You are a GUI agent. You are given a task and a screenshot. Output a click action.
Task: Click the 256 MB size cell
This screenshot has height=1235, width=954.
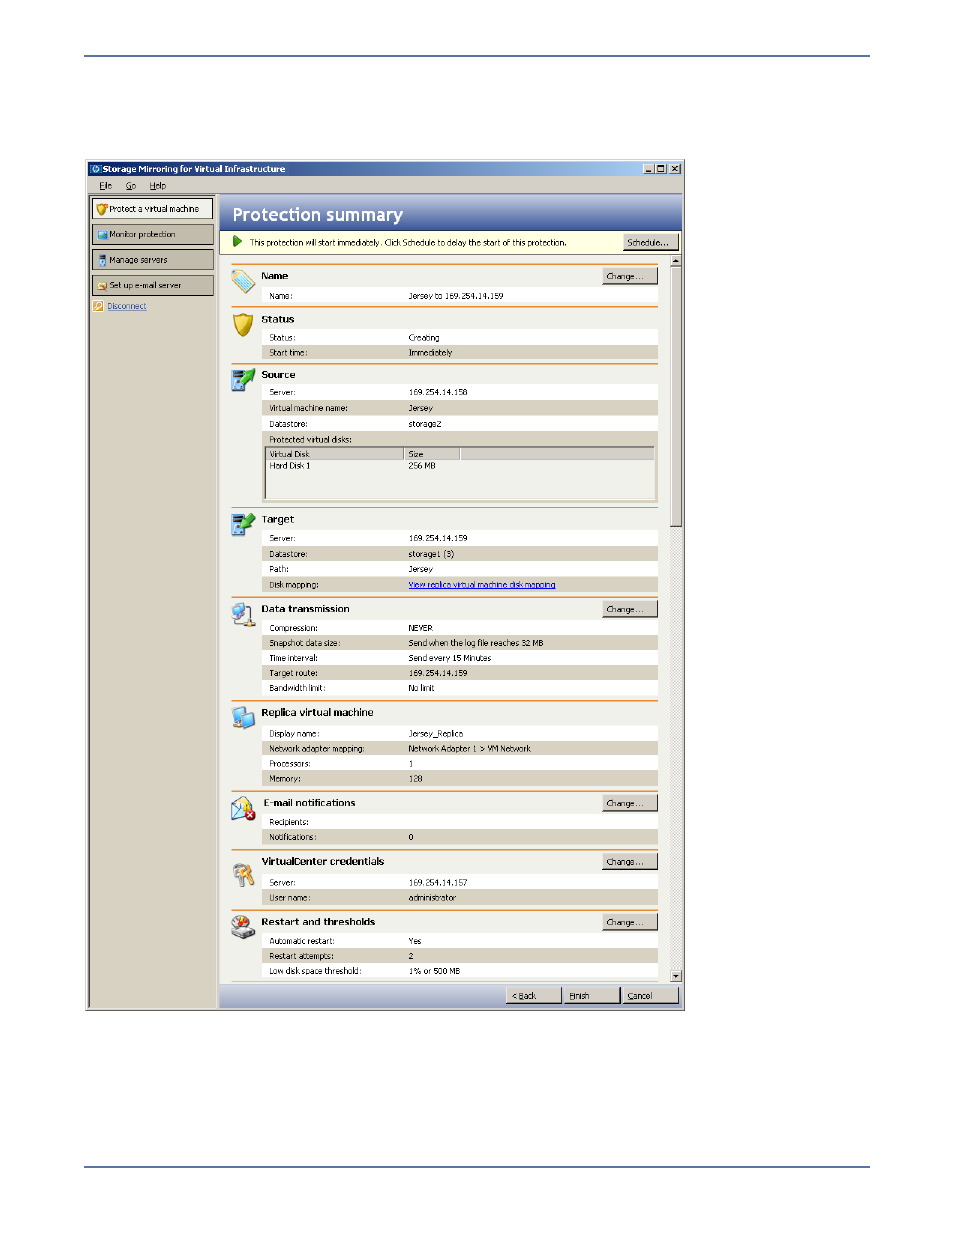(422, 466)
